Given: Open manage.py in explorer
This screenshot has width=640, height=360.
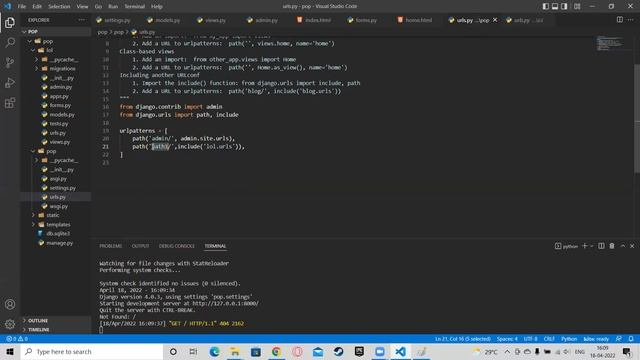Looking at the screenshot, I should point(56,243).
